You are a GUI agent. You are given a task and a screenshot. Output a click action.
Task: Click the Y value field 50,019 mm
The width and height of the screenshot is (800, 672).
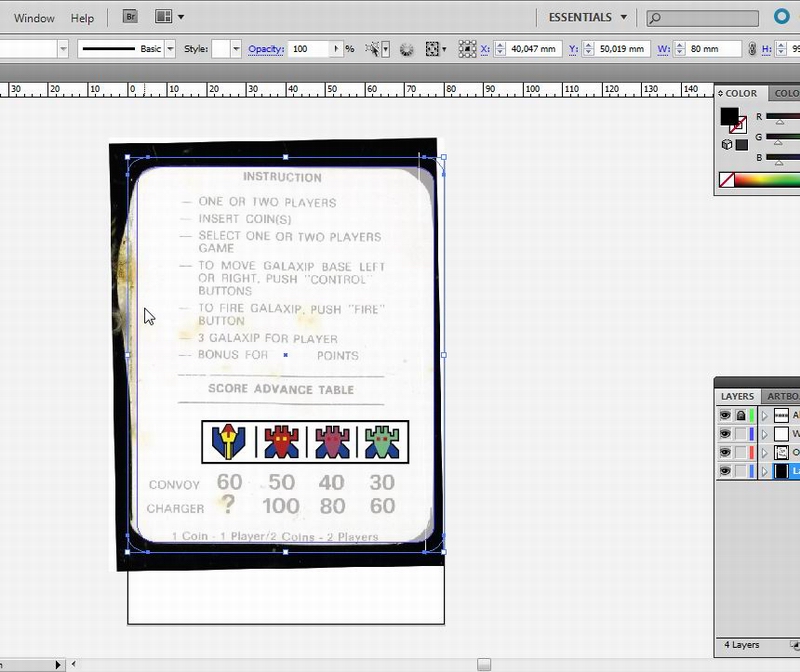point(622,49)
